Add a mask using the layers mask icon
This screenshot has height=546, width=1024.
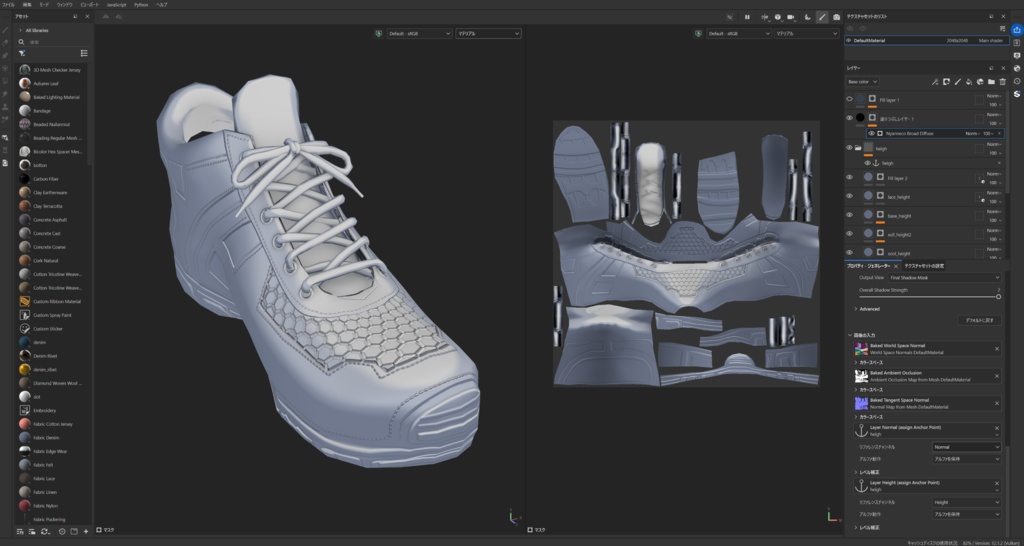(x=946, y=82)
